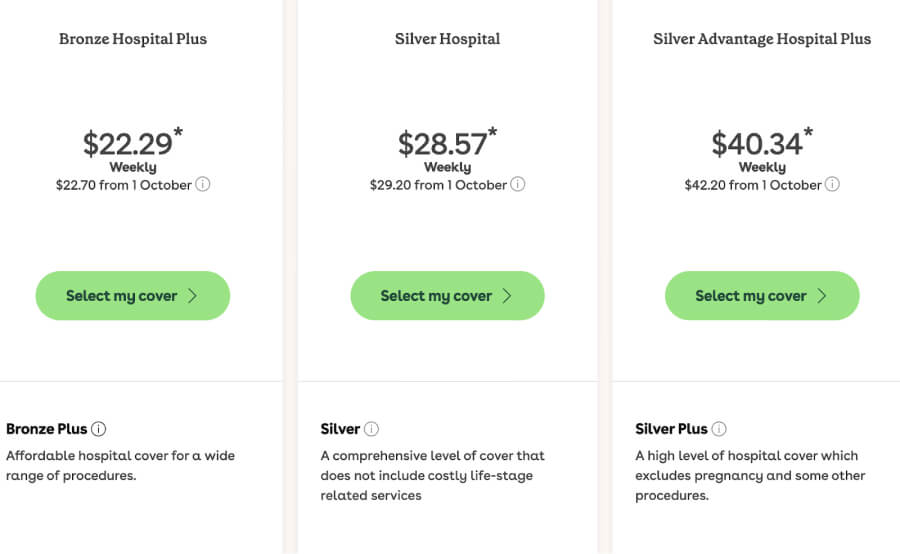Click chevron arrow on Silver Hospital cover button

pyautogui.click(x=507, y=296)
